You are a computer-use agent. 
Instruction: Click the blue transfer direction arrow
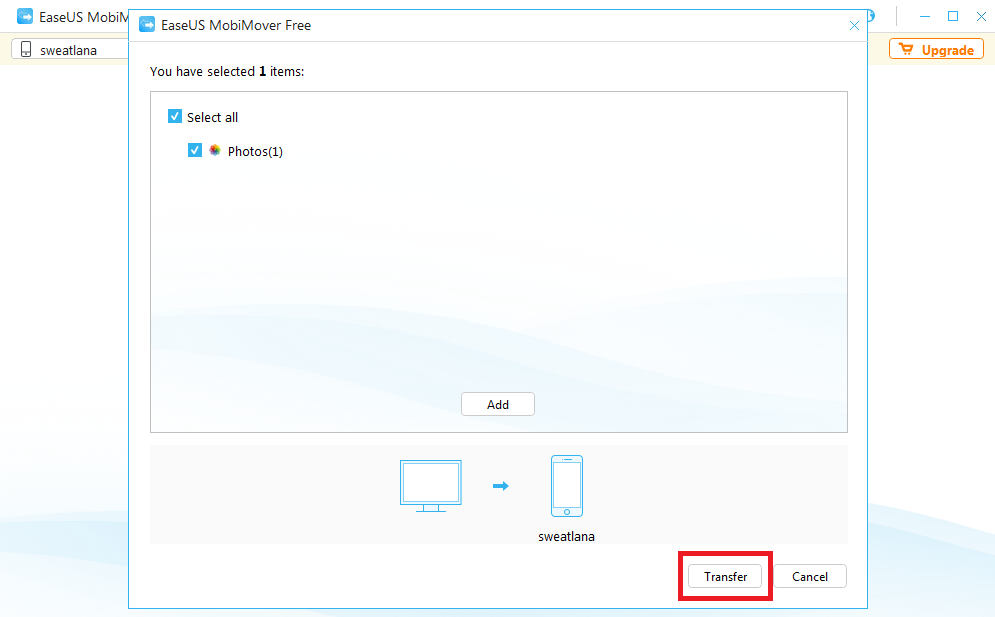coord(501,486)
